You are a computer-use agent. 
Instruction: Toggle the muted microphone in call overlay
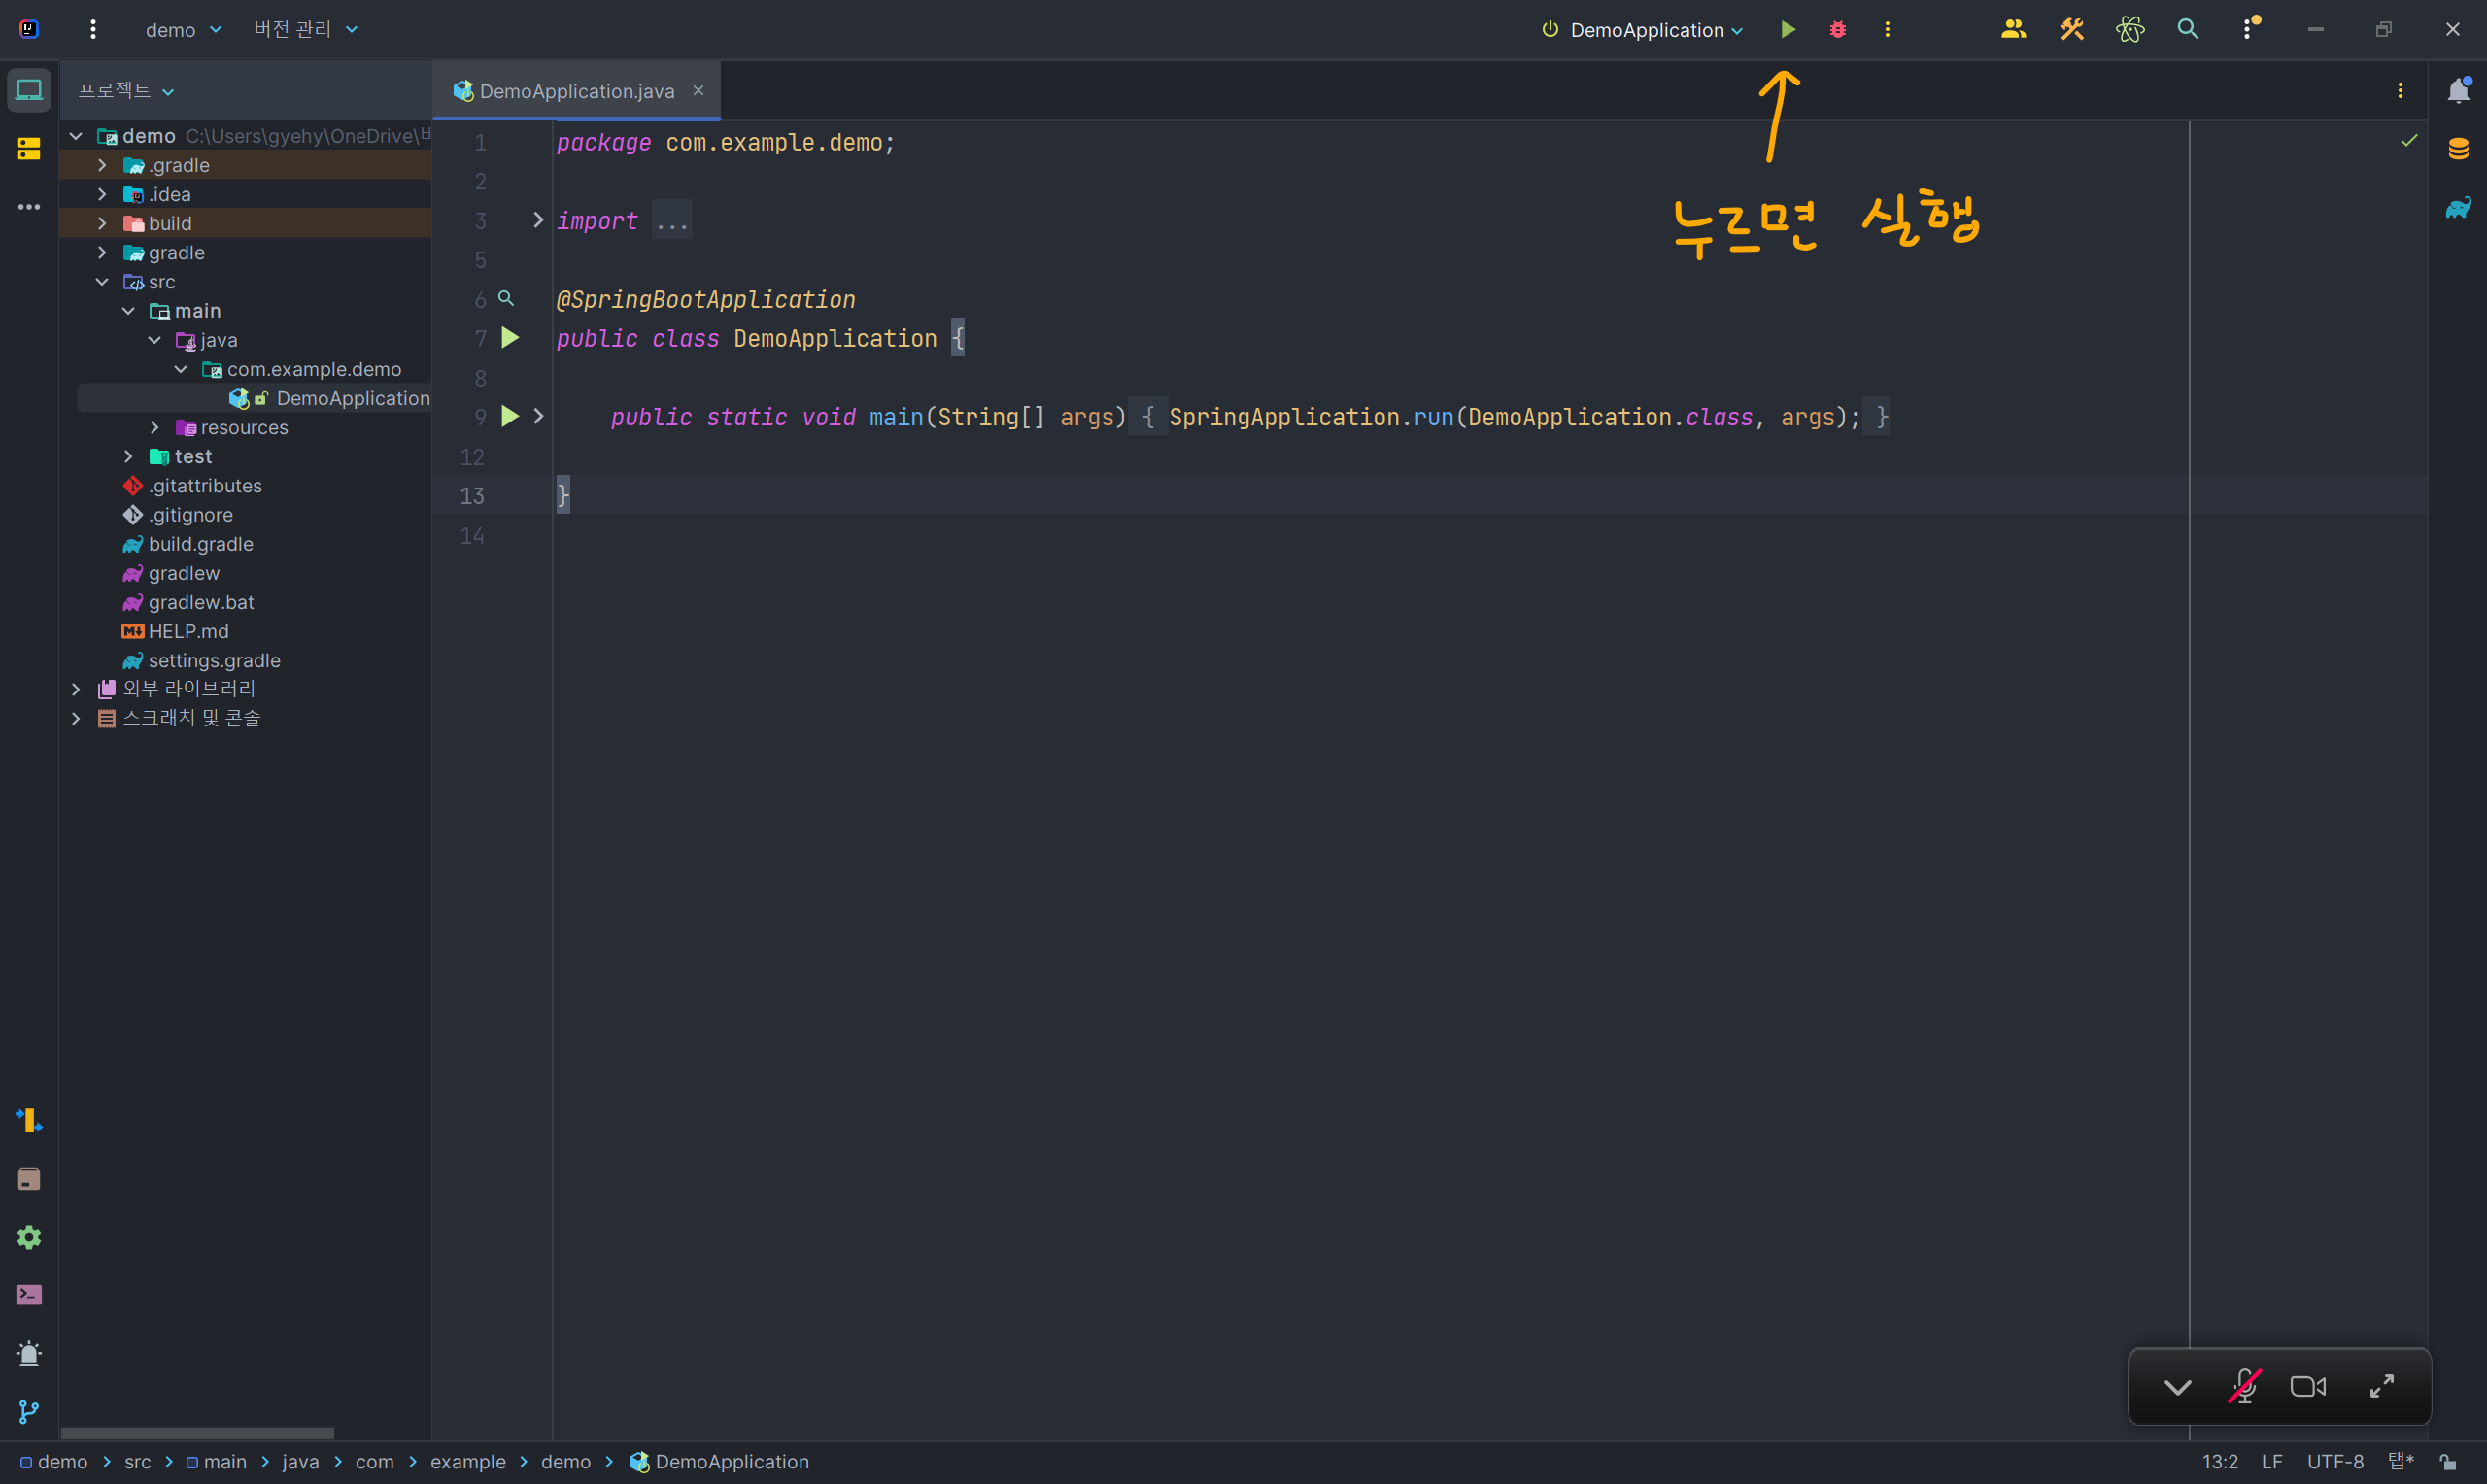[x=2244, y=1387]
